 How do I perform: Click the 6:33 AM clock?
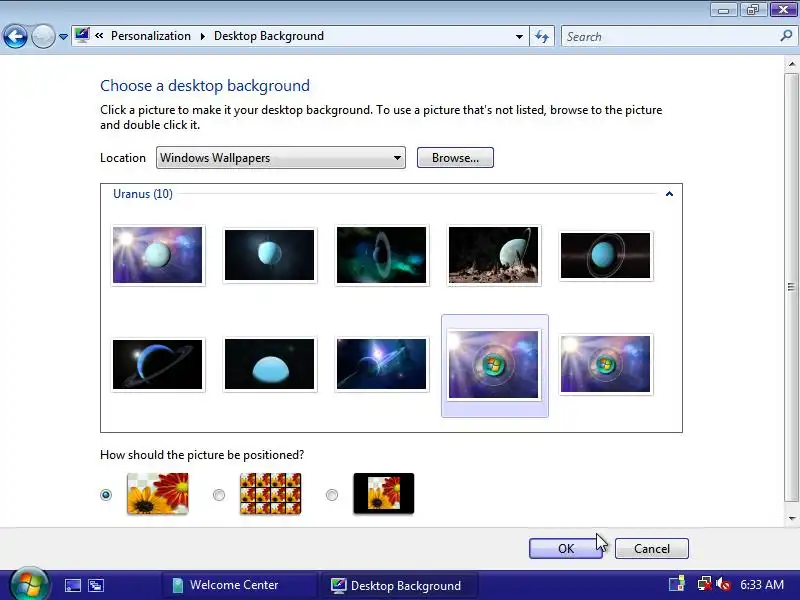762,585
